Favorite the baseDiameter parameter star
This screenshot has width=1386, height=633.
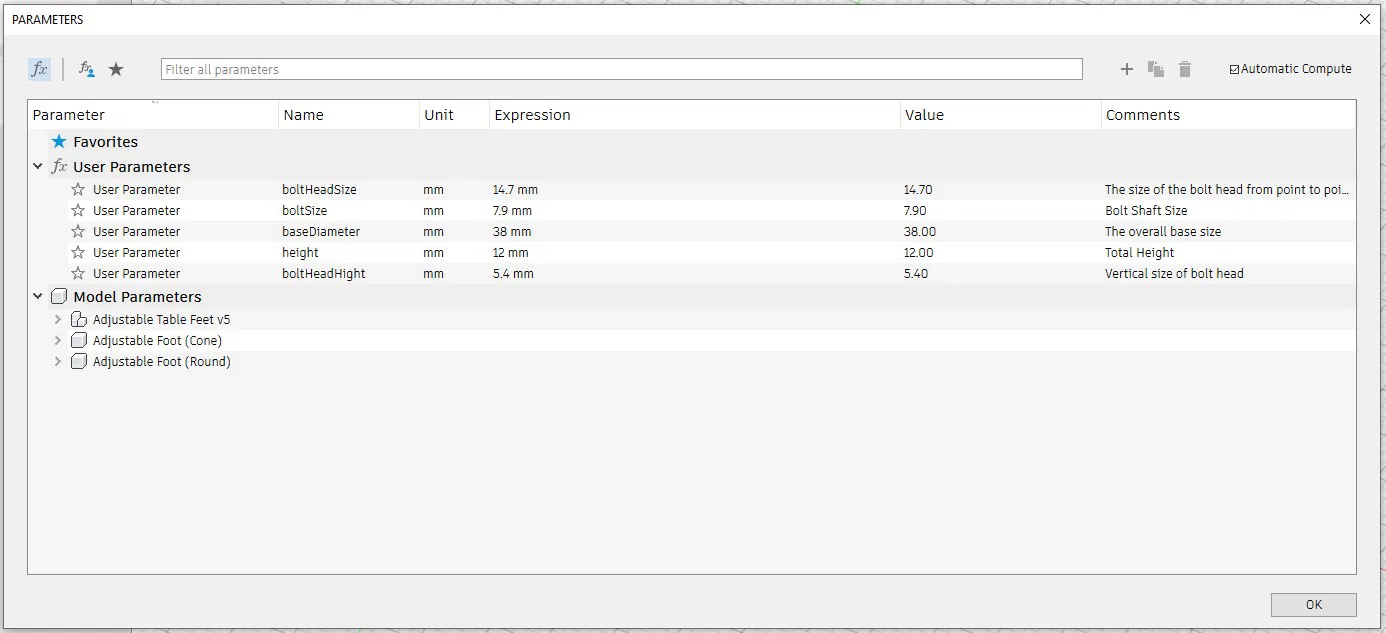[78, 231]
